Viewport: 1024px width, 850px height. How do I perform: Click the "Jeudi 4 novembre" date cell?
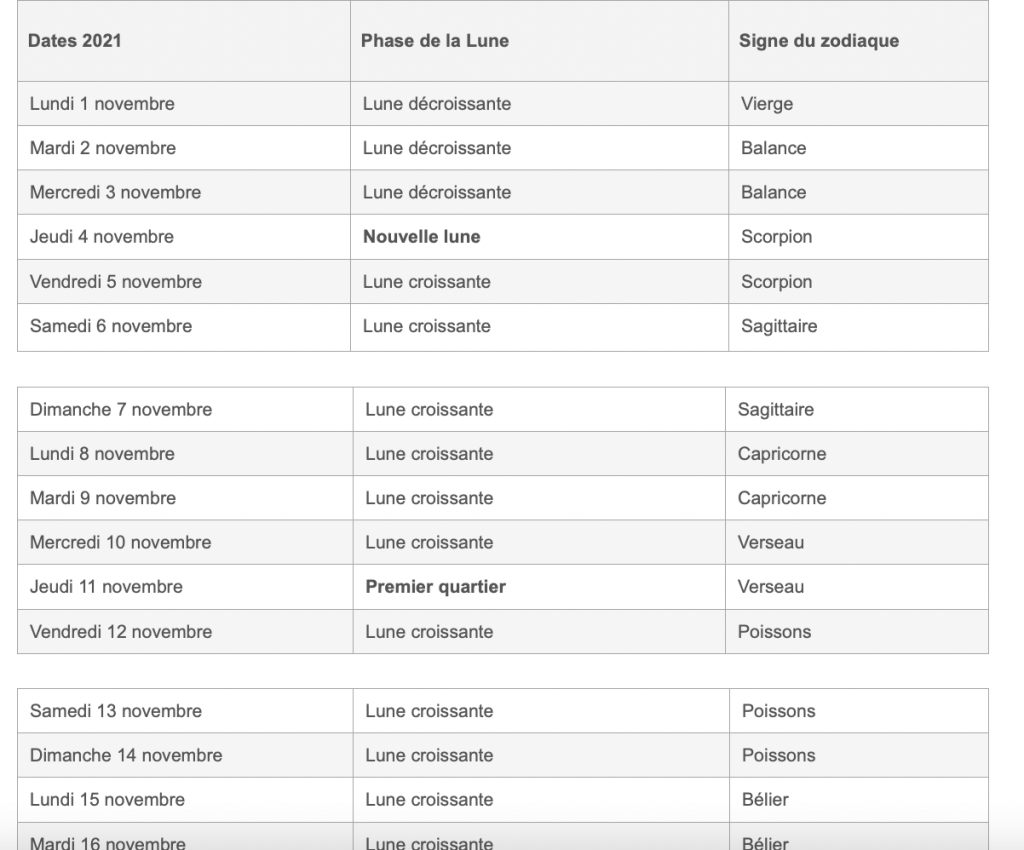tap(102, 237)
